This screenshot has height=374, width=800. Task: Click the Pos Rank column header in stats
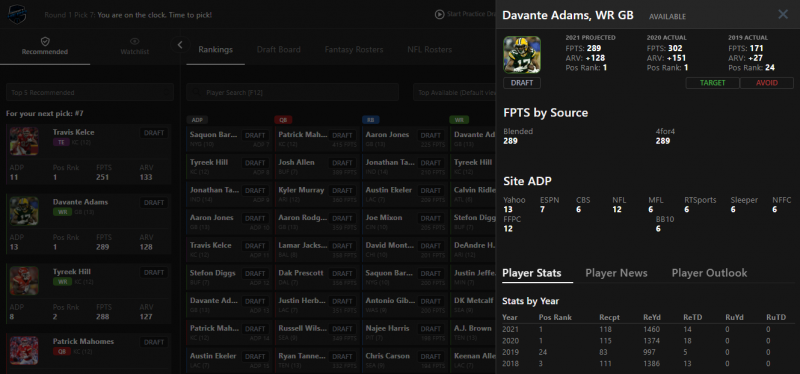coord(555,317)
